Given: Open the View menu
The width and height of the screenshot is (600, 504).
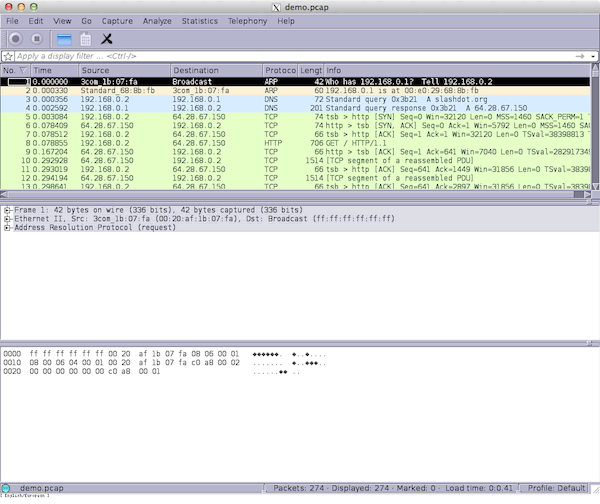Looking at the screenshot, I should (x=62, y=21).
